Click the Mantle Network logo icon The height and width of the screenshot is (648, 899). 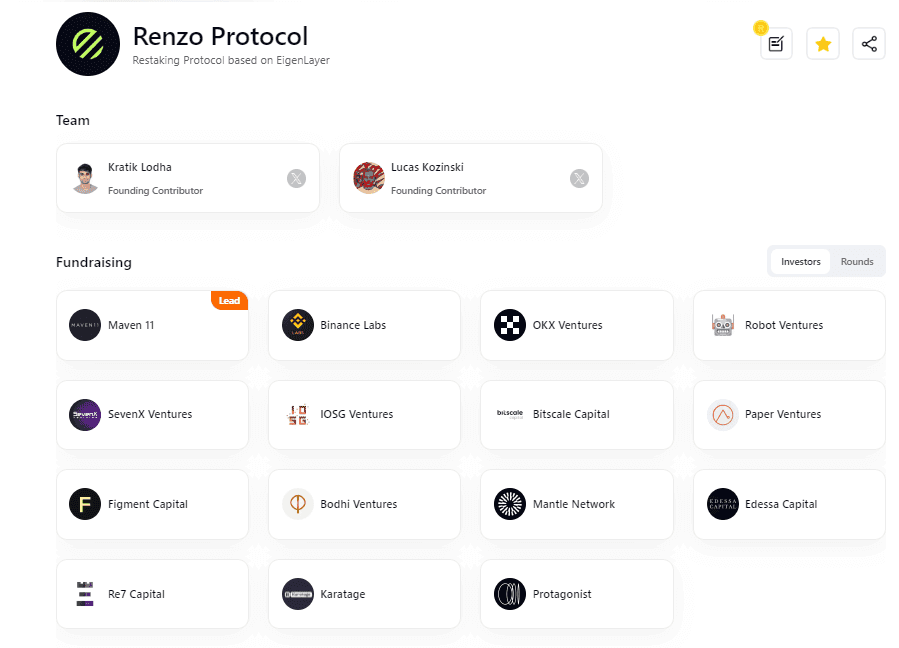[510, 504]
